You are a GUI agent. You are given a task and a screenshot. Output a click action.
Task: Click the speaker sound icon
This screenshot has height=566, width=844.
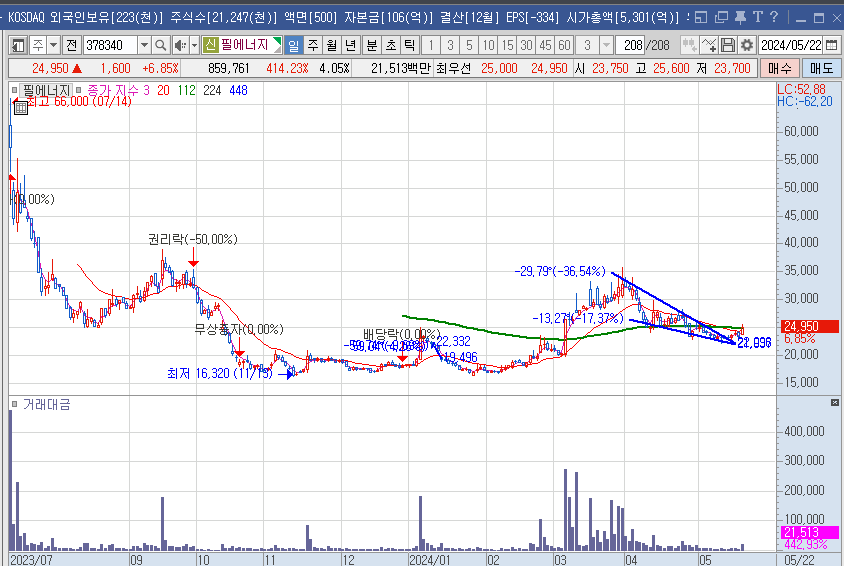(180, 45)
